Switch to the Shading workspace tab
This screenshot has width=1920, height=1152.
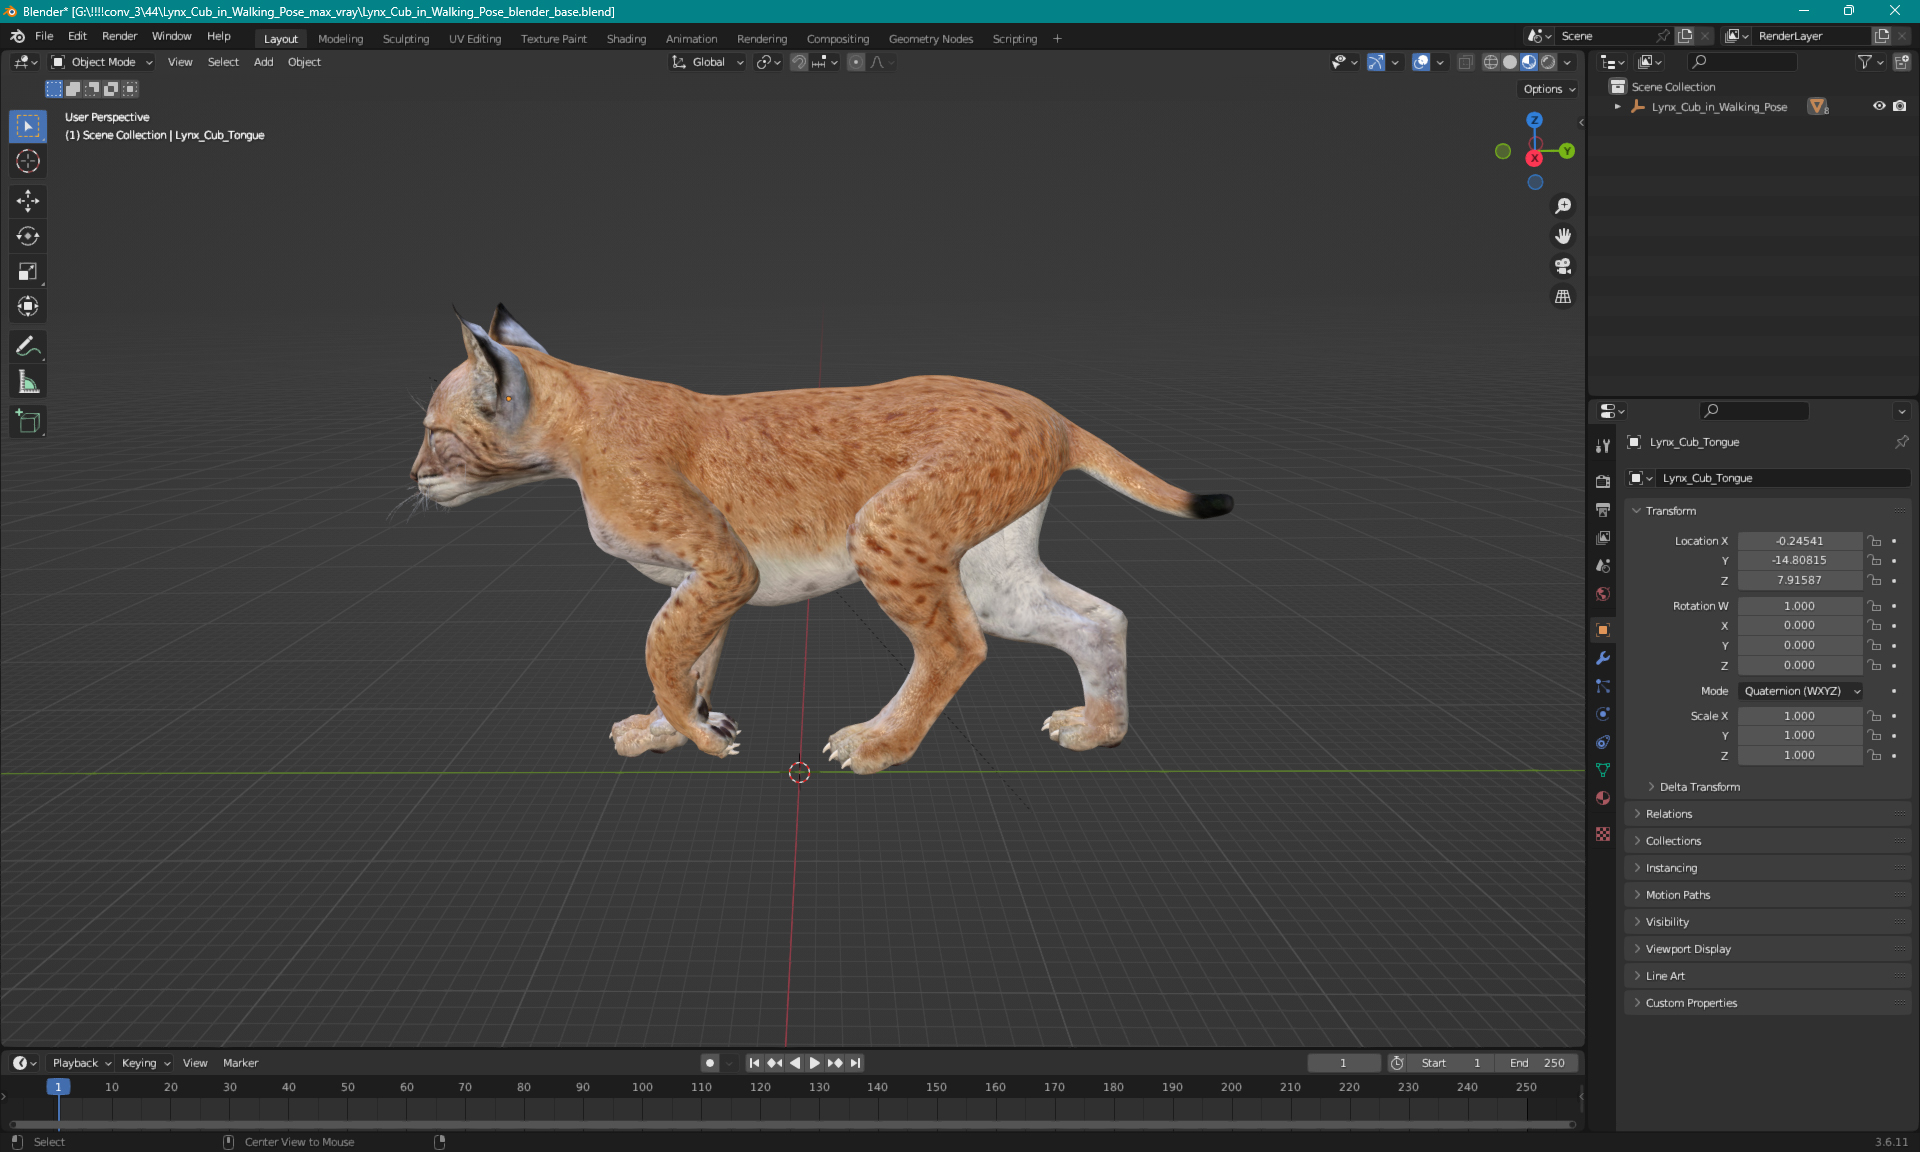pos(626,39)
